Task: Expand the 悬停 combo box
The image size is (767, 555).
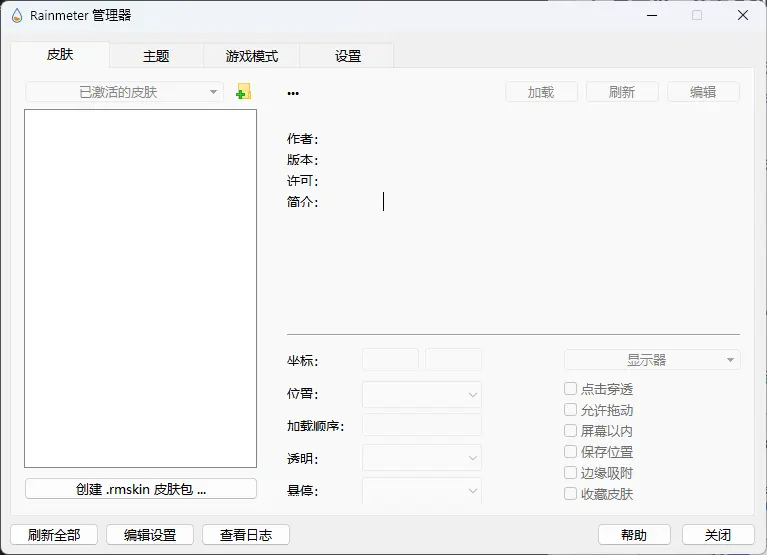Action: click(x=421, y=491)
